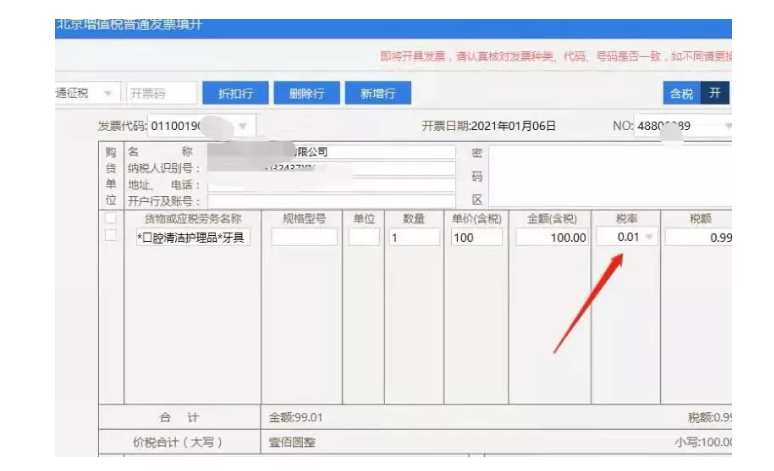This screenshot has width=774, height=471.
Task: Click the 开票日期:2021年01月06日 text
Action: (489, 126)
